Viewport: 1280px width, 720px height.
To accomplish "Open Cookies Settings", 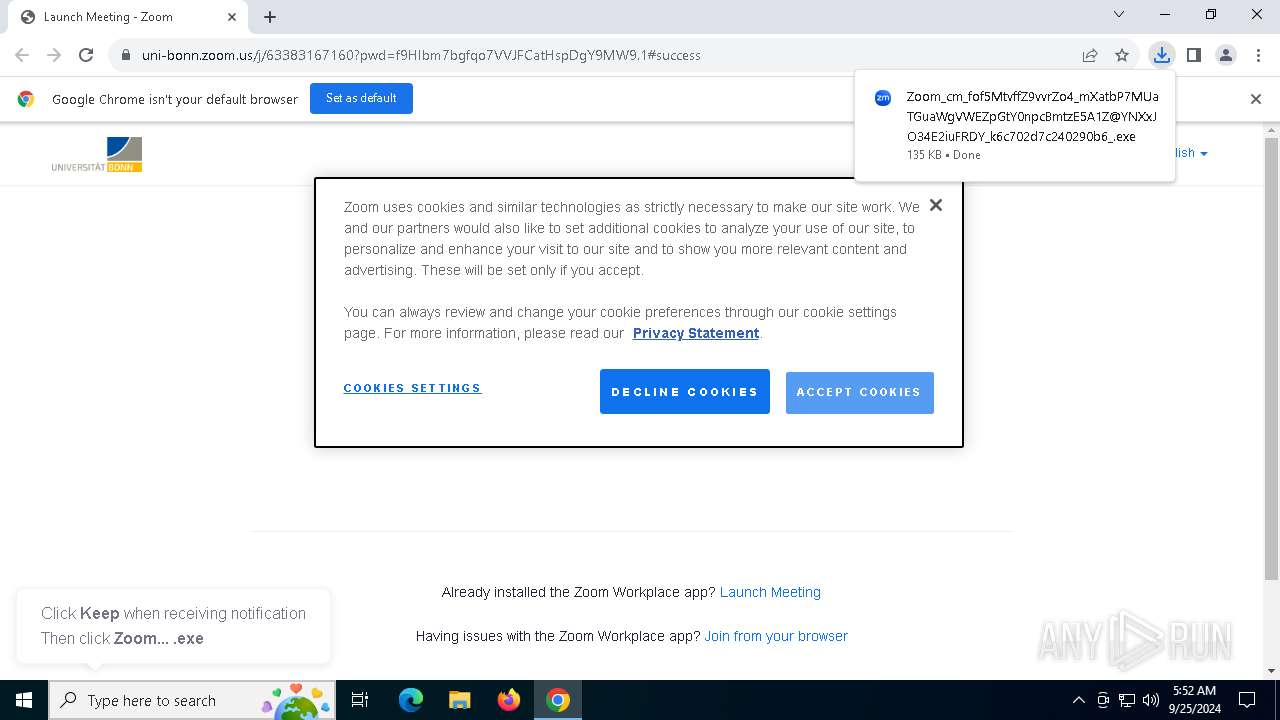I will [412, 388].
